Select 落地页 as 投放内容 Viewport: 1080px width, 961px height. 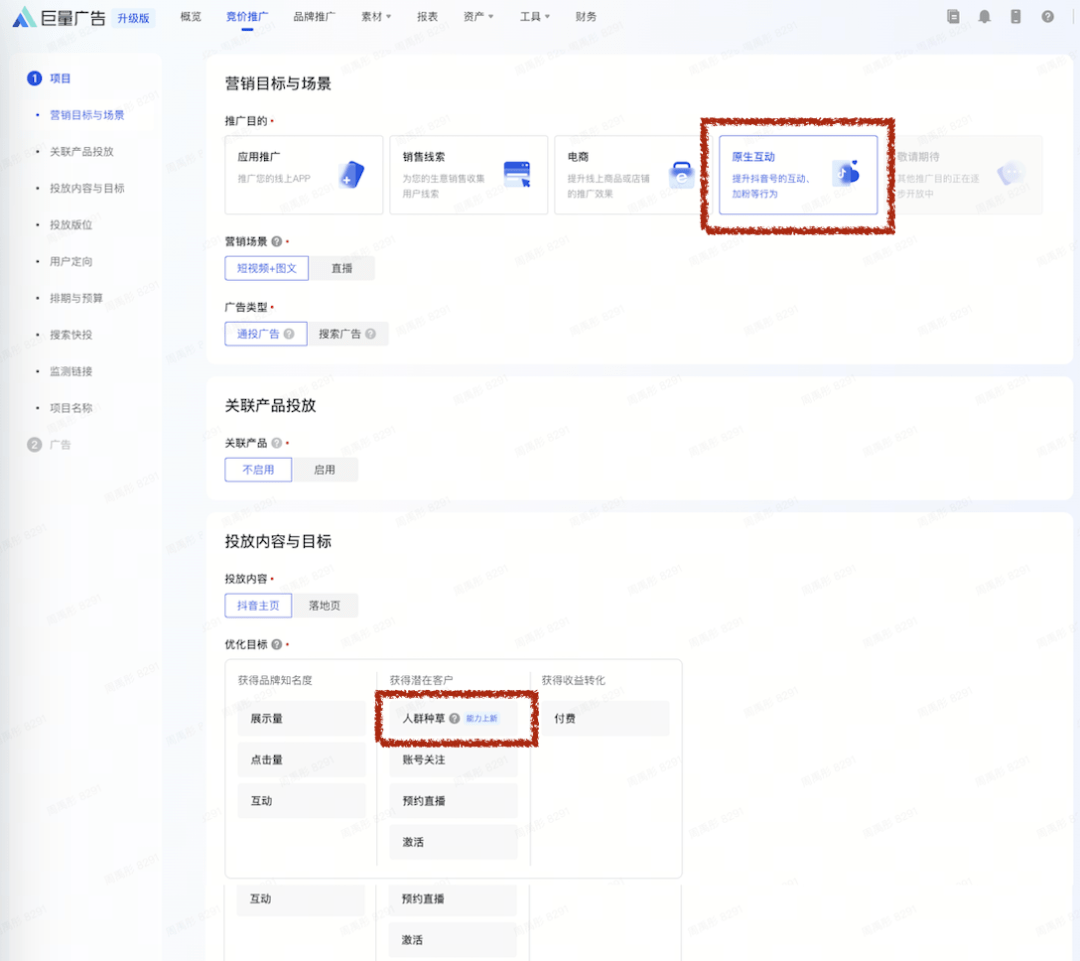(x=324, y=606)
